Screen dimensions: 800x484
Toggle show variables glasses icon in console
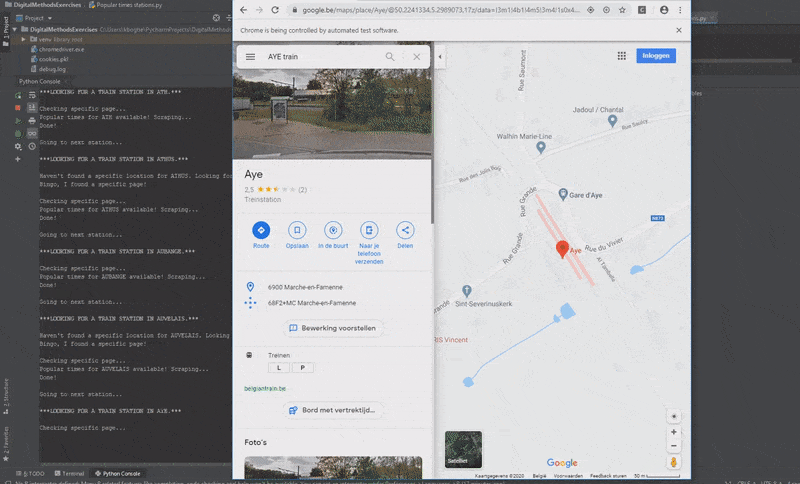click(x=32, y=134)
